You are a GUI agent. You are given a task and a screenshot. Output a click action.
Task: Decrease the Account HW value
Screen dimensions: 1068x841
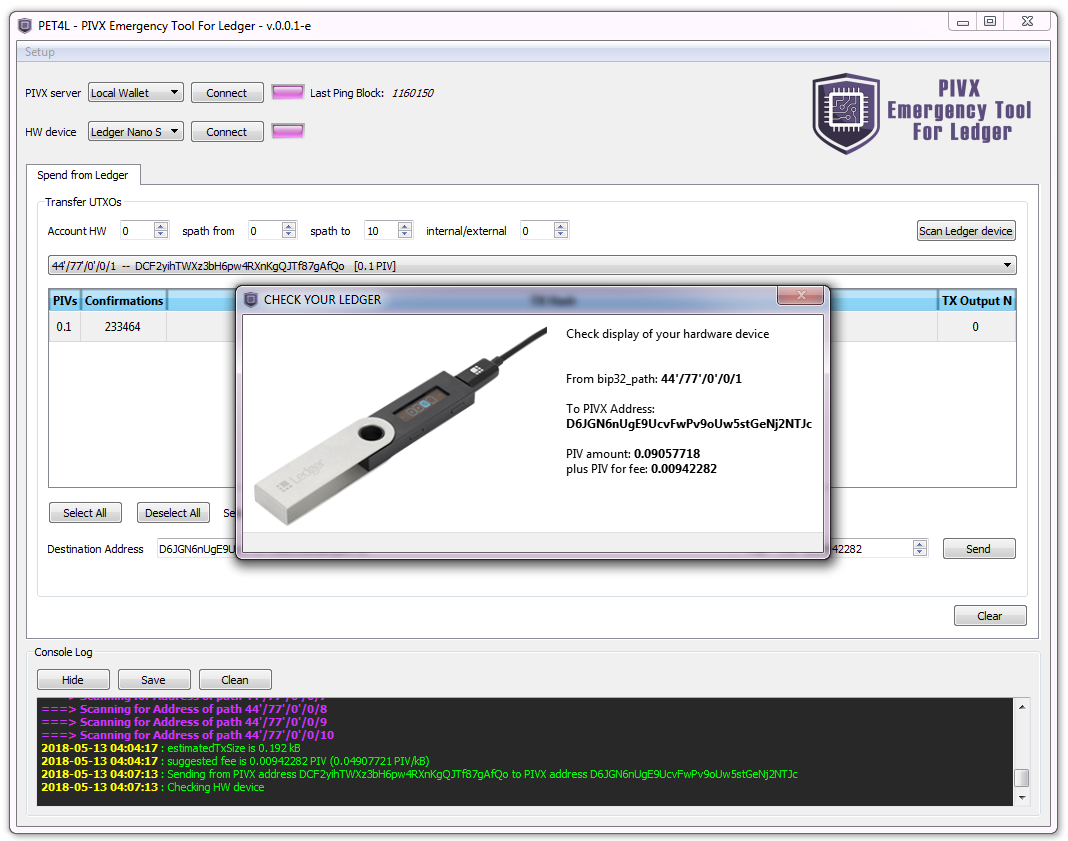[x=161, y=235]
